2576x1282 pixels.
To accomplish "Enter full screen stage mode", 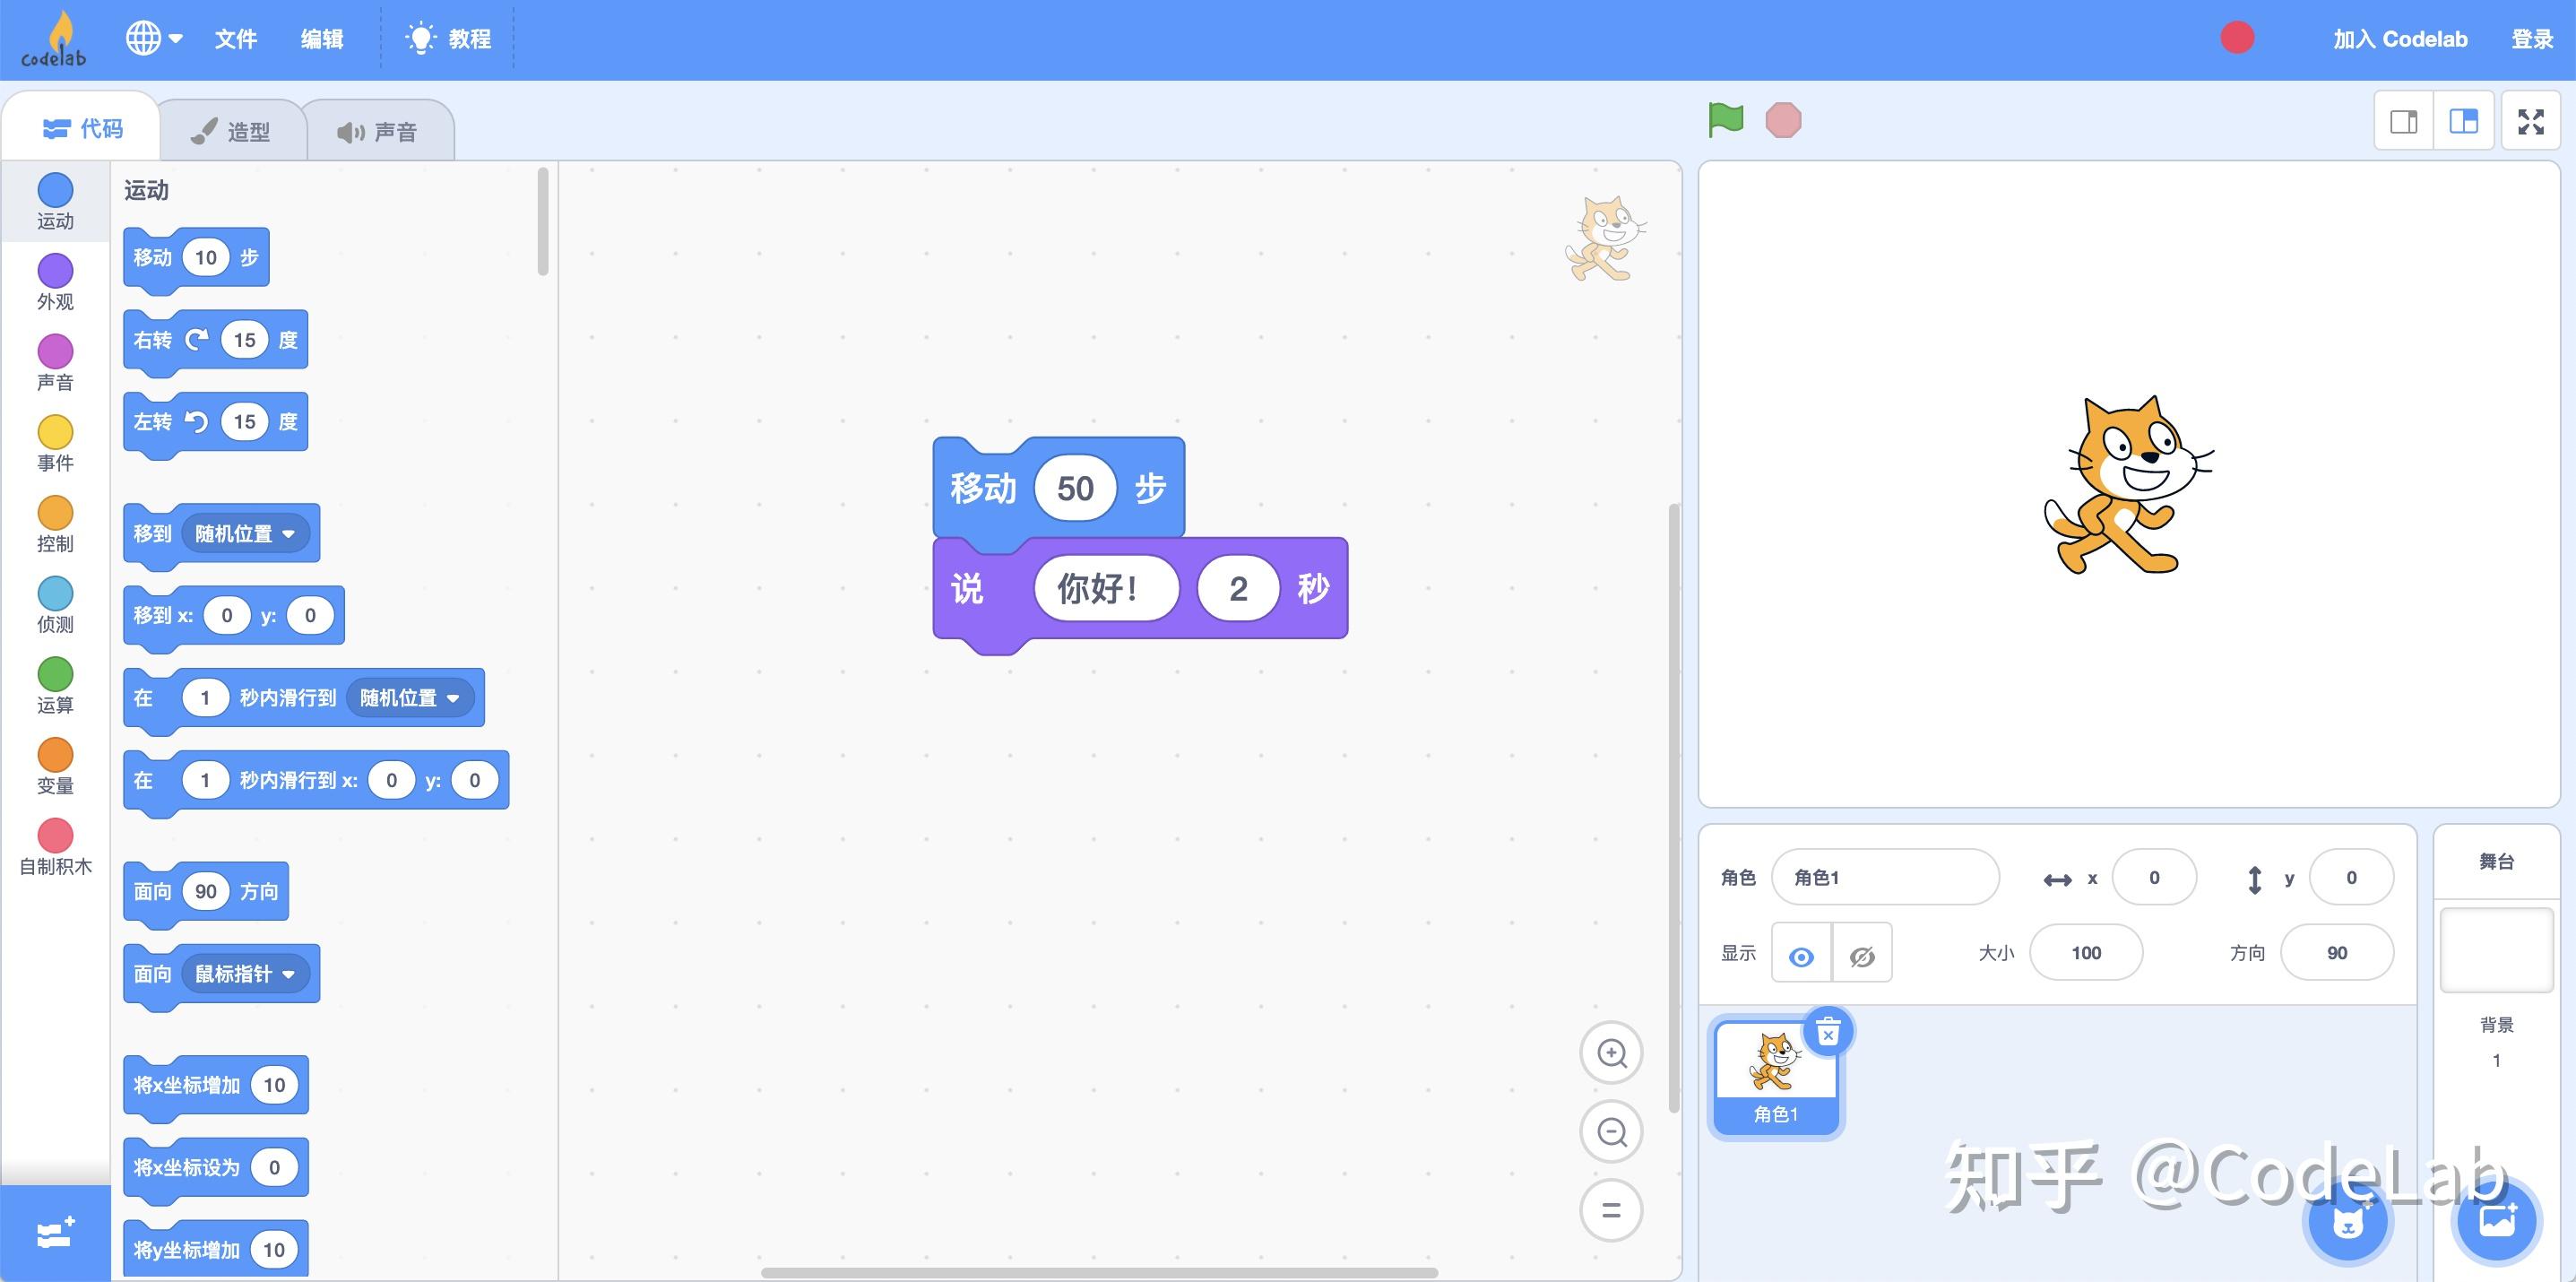I will click(2531, 121).
